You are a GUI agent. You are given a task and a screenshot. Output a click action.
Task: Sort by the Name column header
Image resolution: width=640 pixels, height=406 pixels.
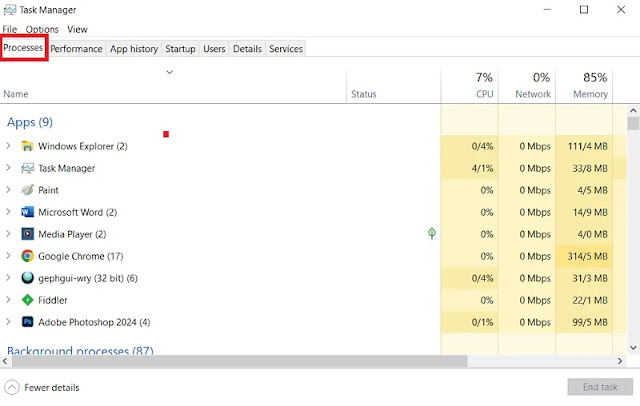point(16,94)
